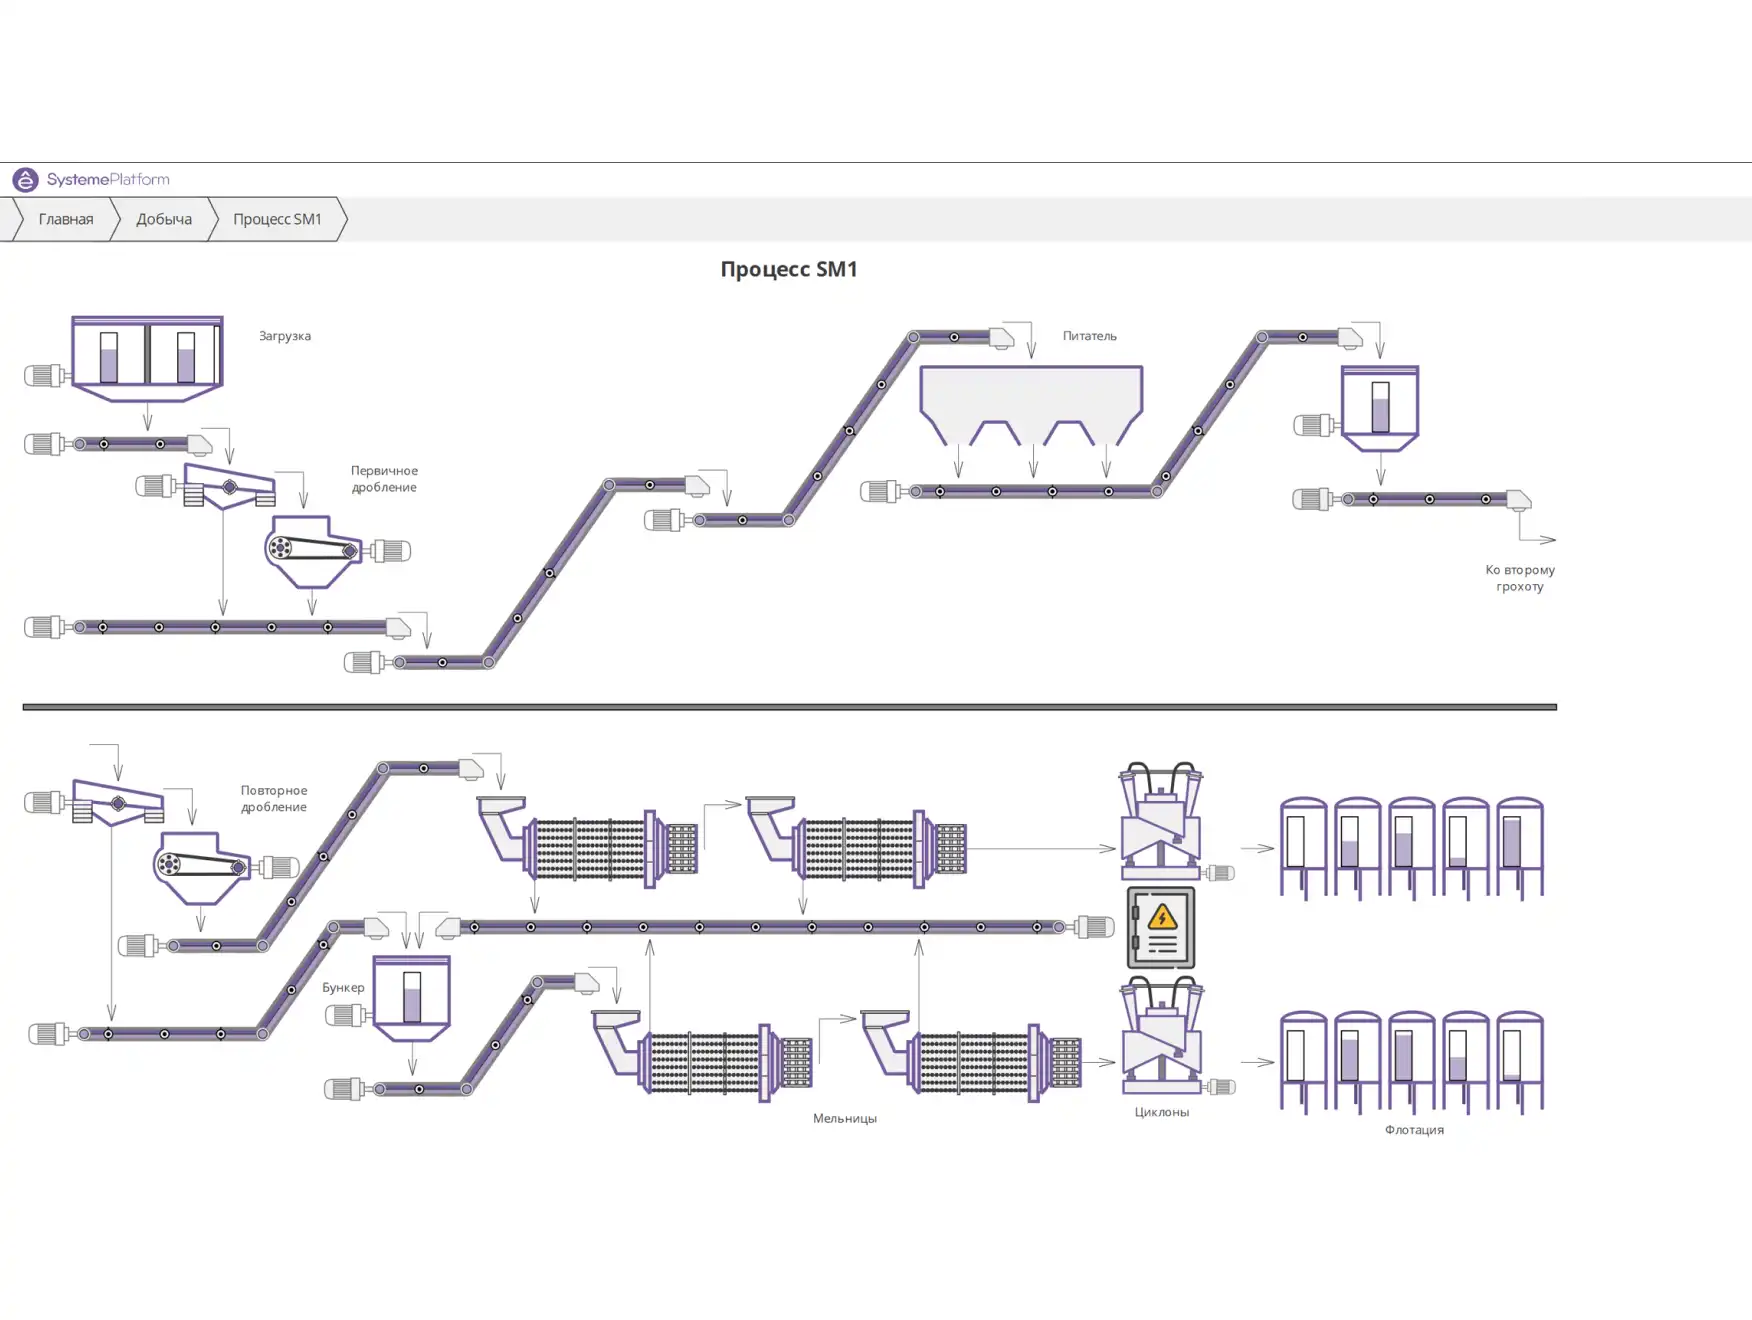Viewport: 1752px width, 1320px height.
Task: Click the Мельницы label
Action: point(844,1118)
